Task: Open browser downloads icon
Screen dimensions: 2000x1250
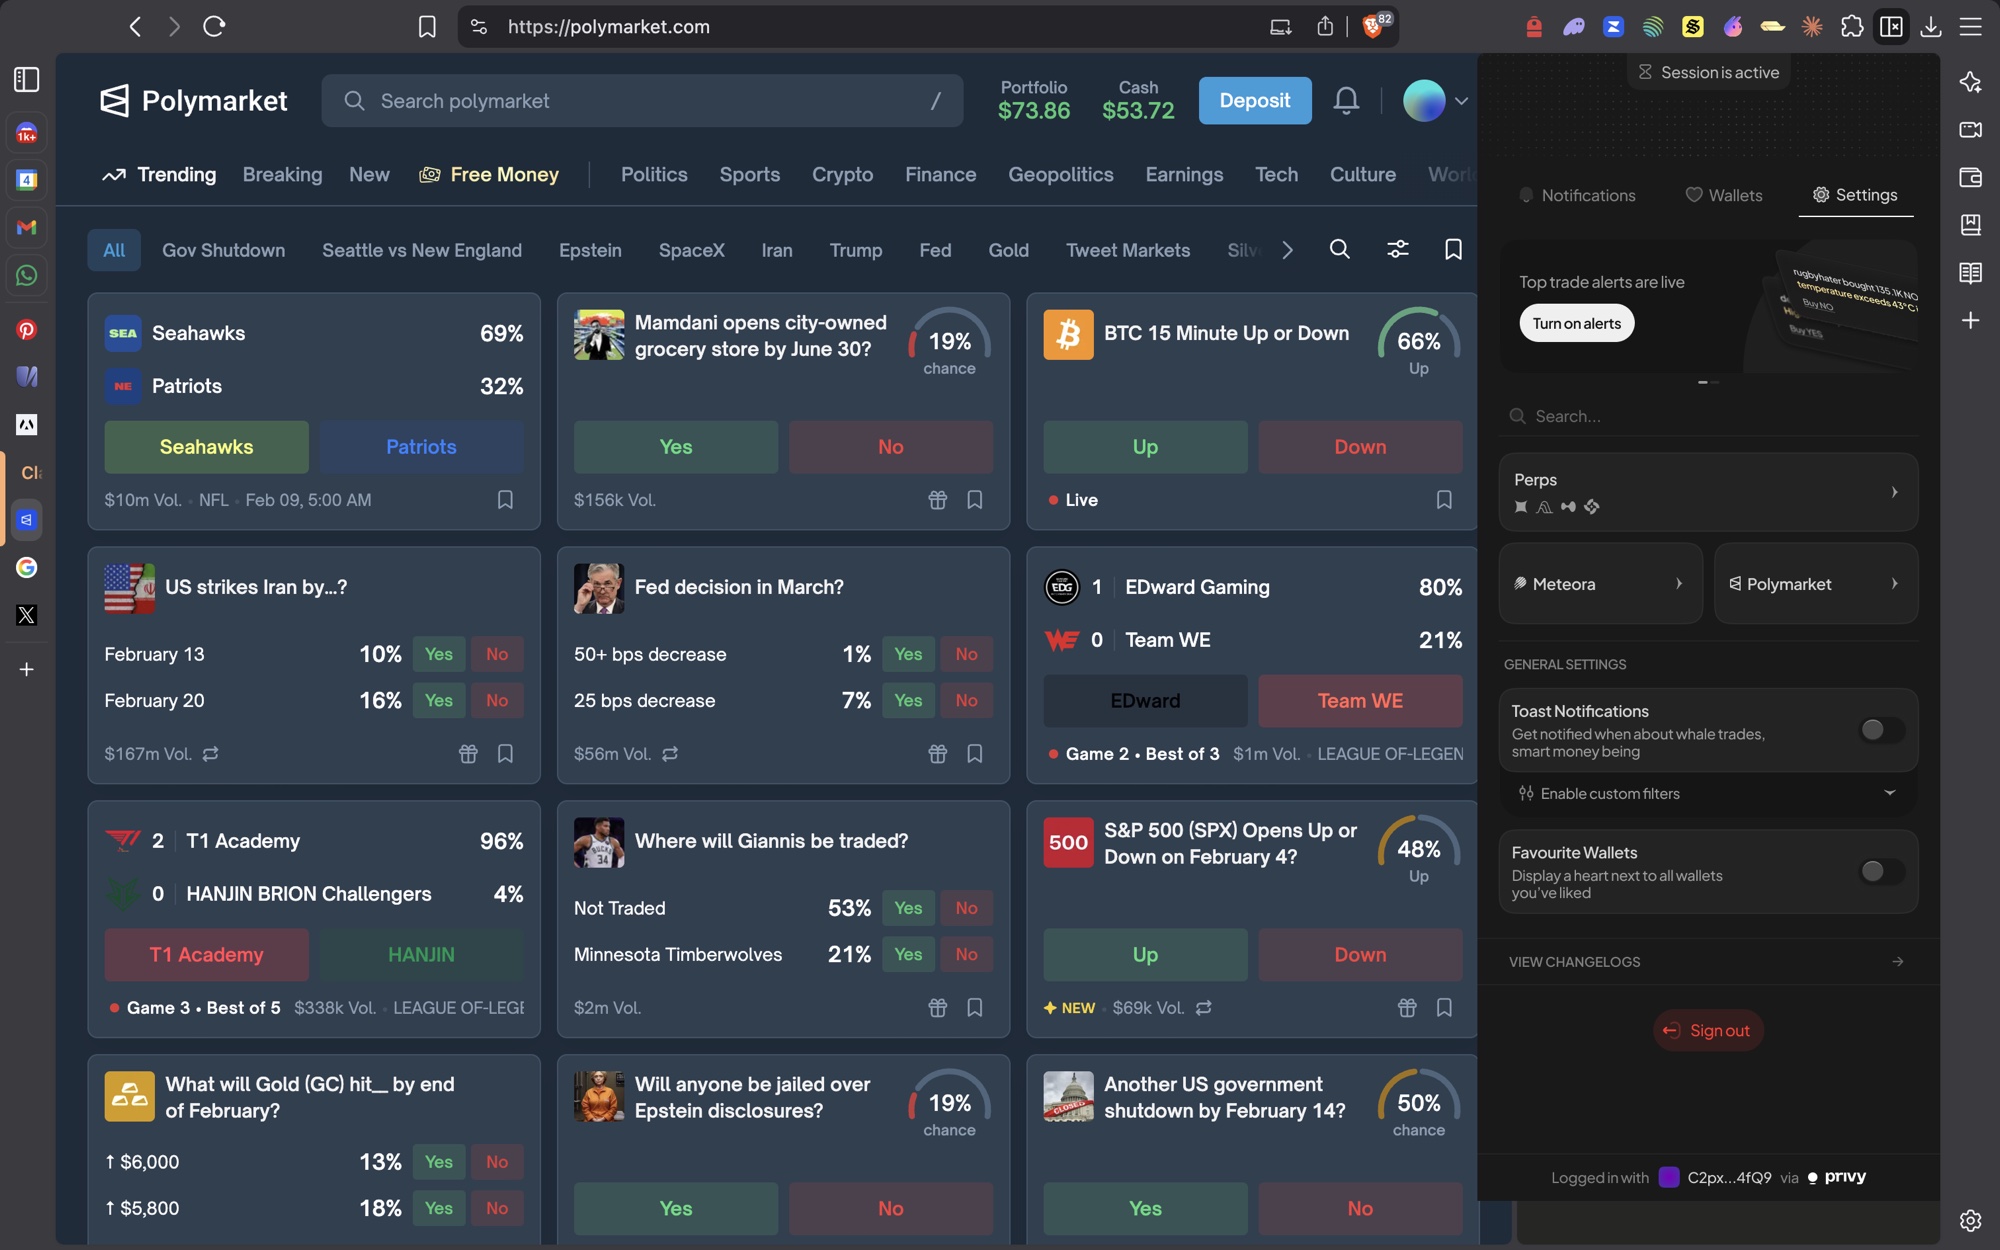Action: [1931, 26]
